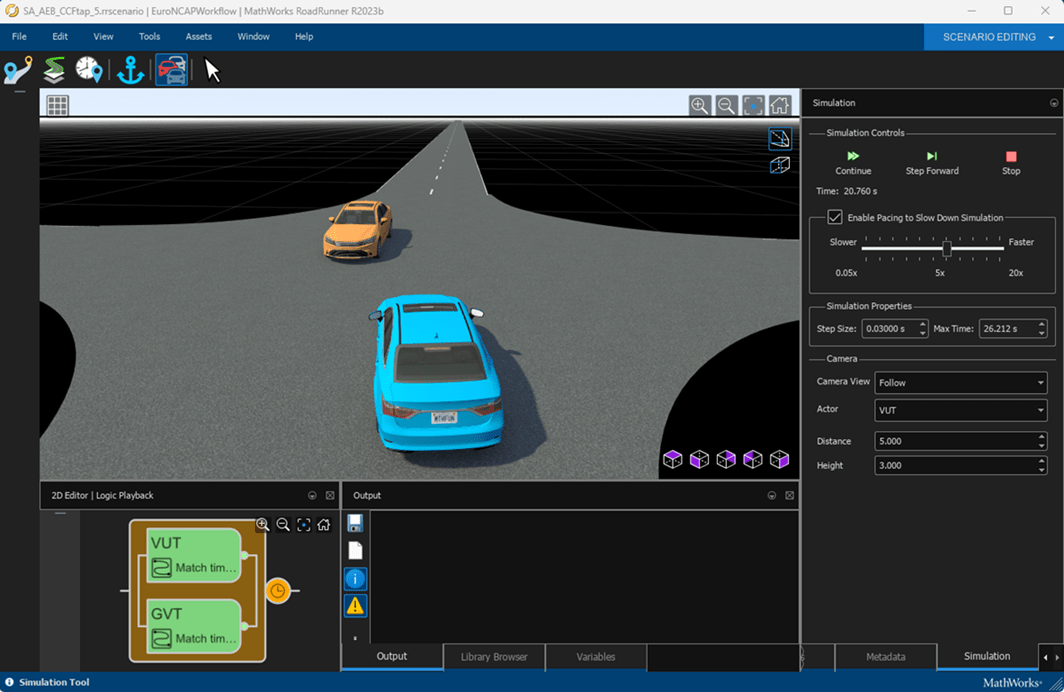Frame selection in the 3D viewport
Screen dimensions: 1064x692
point(753,105)
